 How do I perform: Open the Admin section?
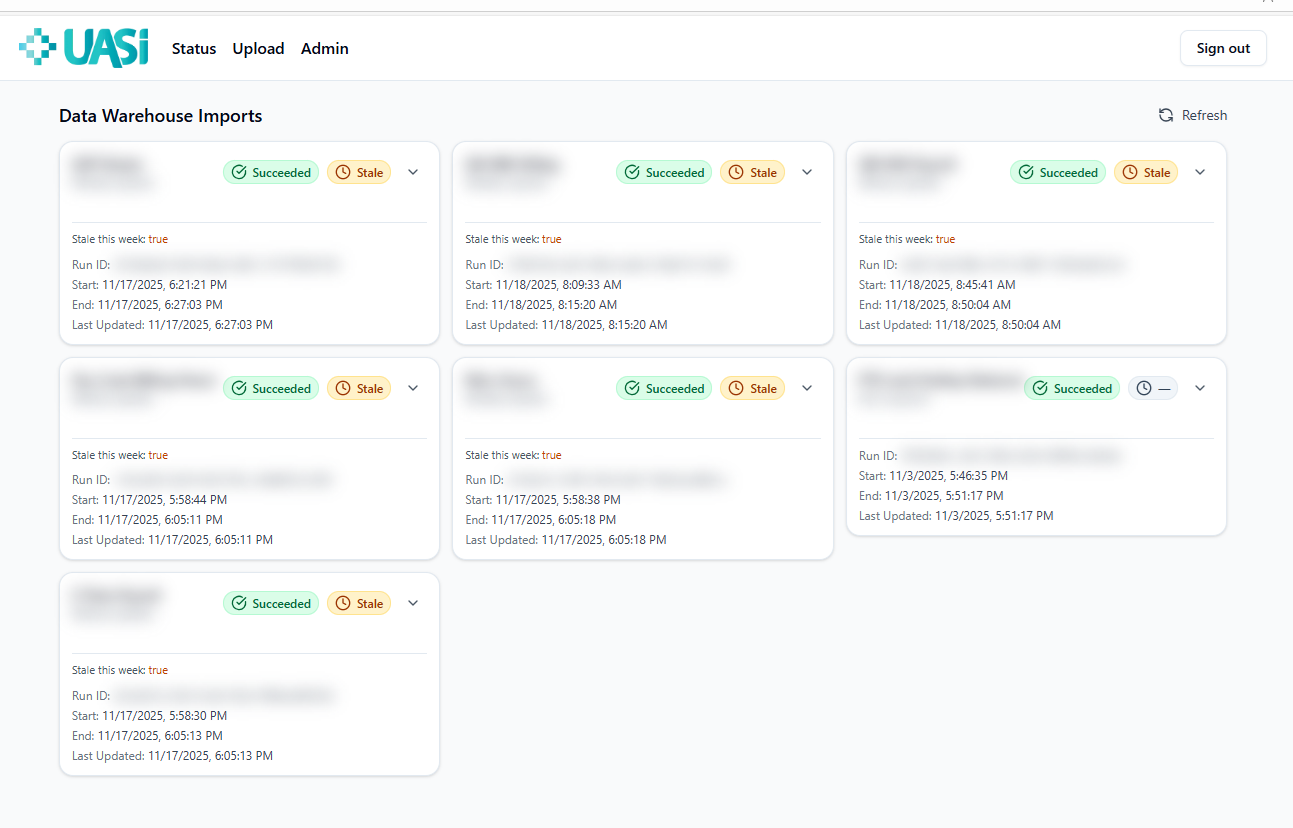pyautogui.click(x=325, y=48)
